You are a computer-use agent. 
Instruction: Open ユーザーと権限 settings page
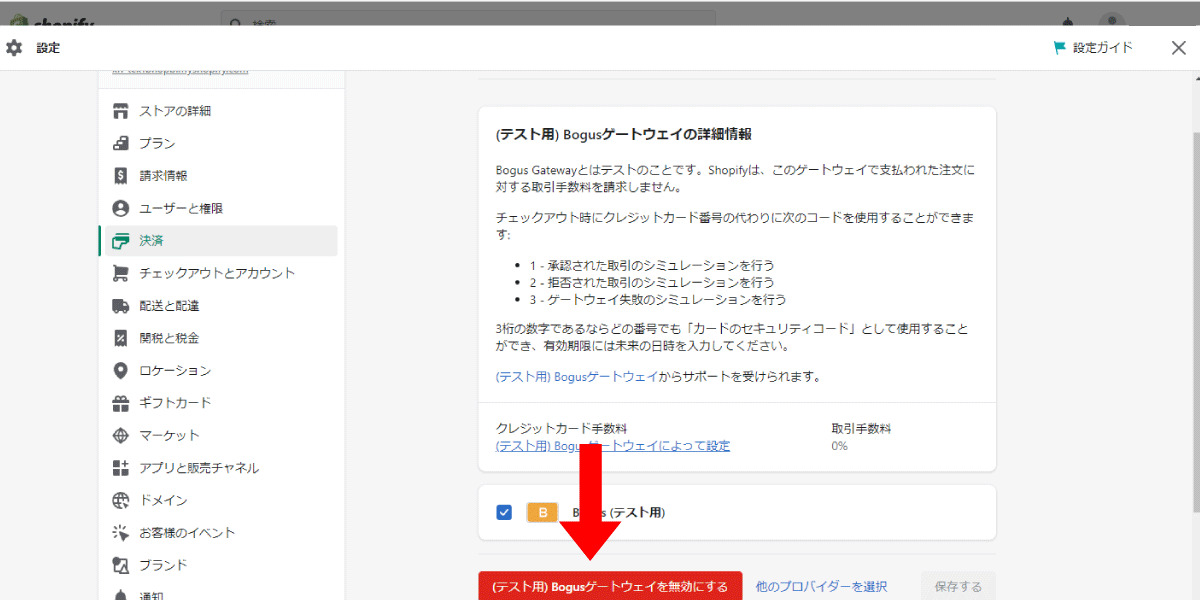click(x=181, y=208)
